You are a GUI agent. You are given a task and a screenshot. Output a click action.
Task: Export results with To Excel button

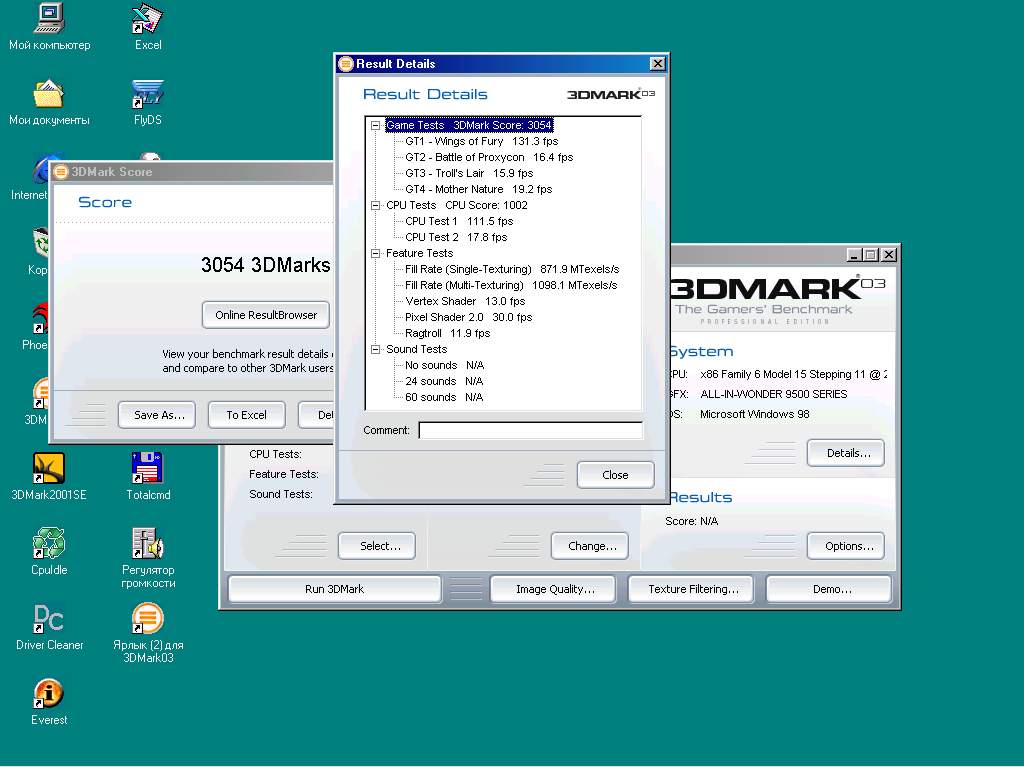246,415
